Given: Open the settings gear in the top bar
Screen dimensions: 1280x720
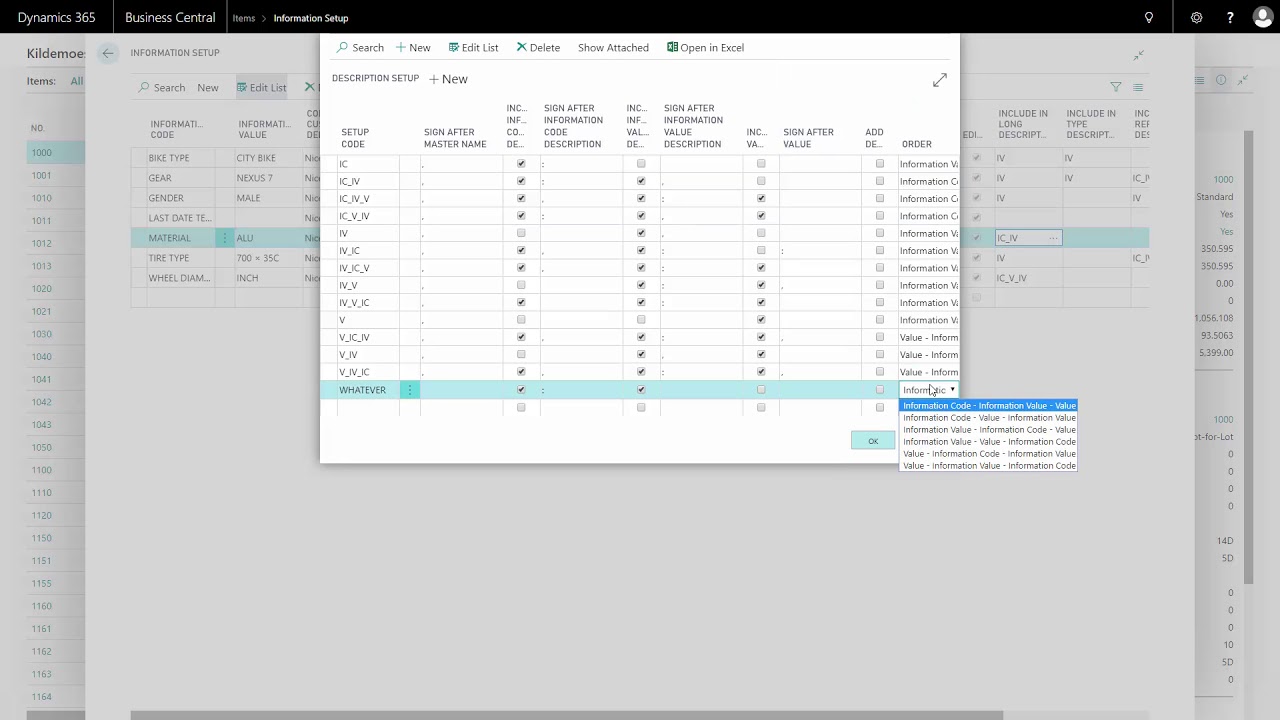Looking at the screenshot, I should 1196,17.
